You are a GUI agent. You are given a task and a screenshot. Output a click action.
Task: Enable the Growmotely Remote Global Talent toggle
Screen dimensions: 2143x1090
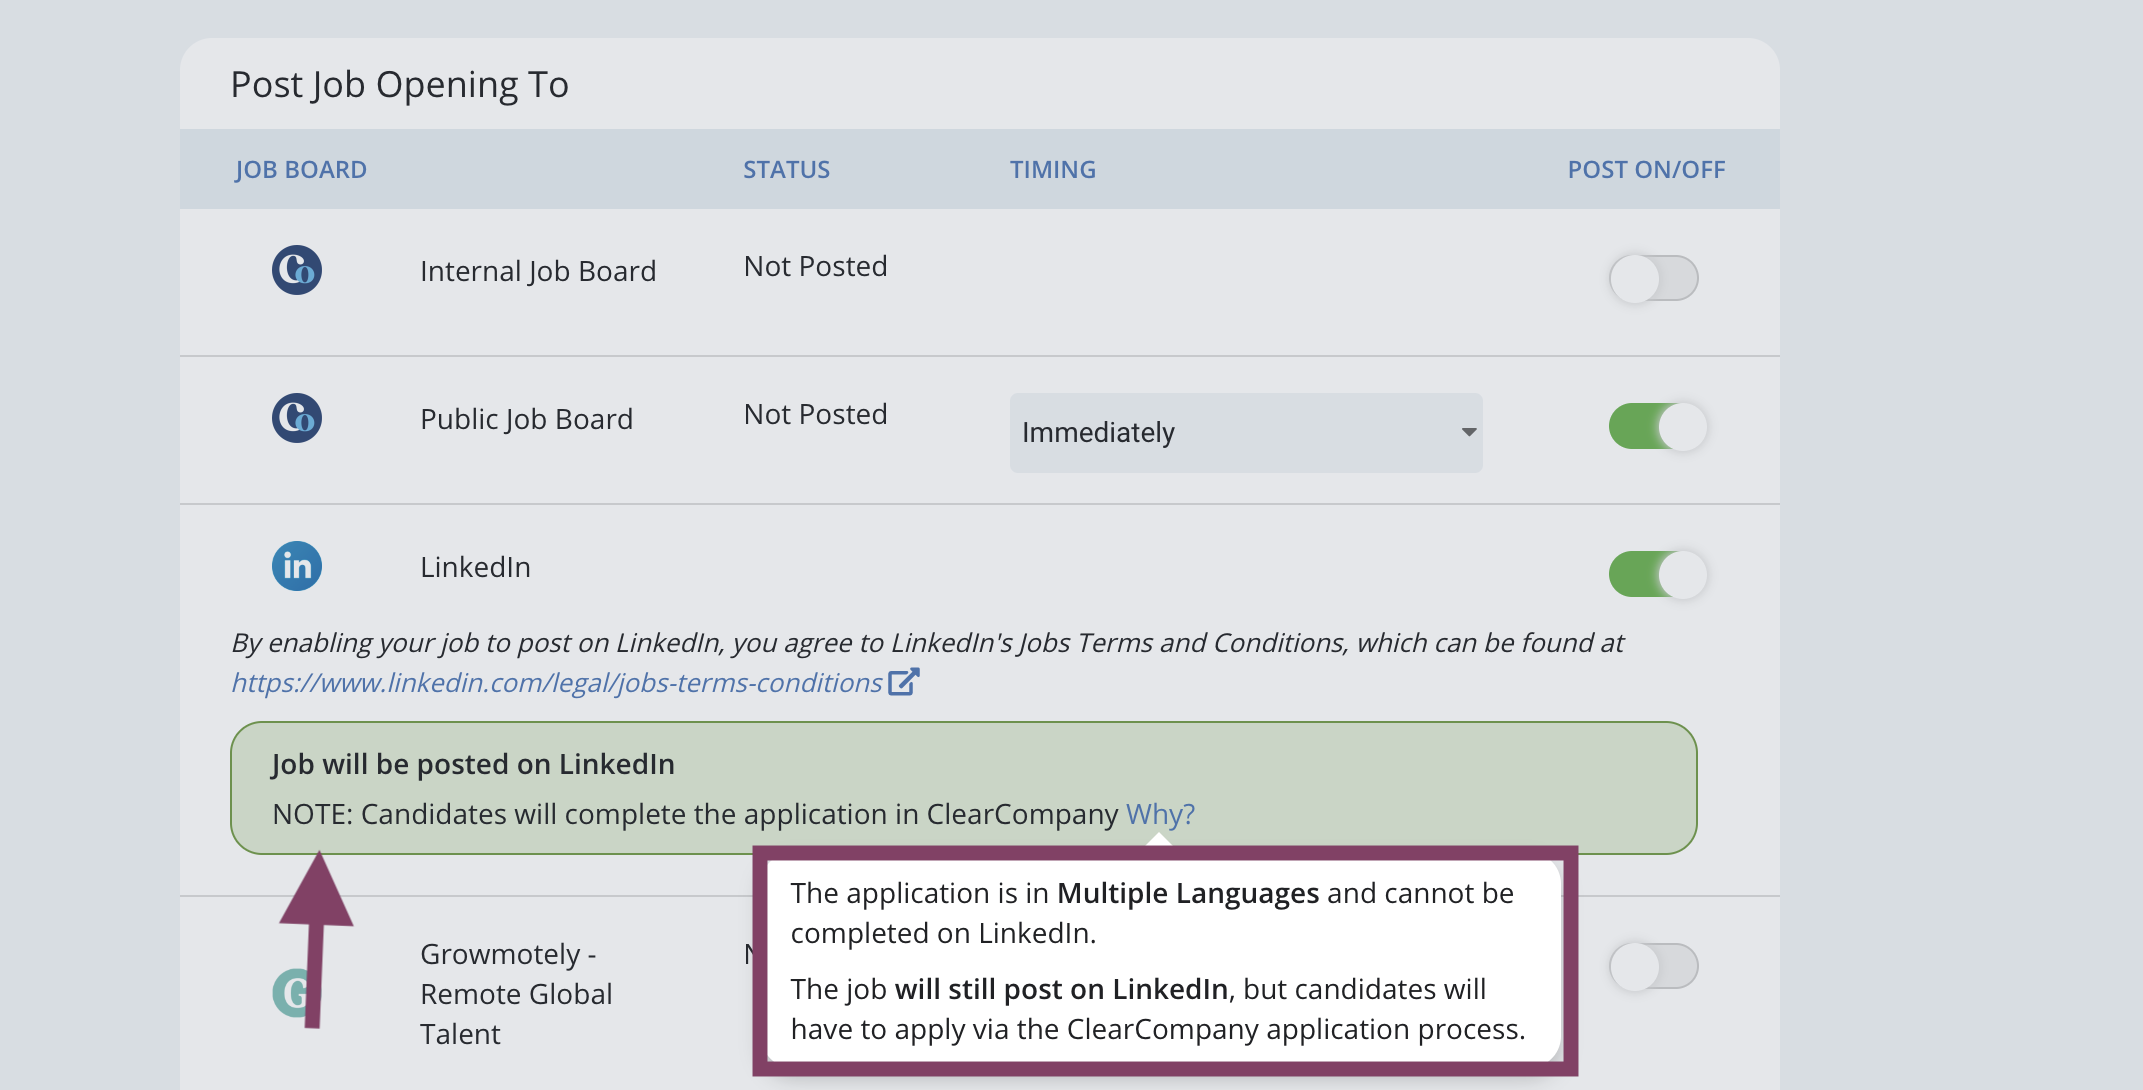[1653, 966]
